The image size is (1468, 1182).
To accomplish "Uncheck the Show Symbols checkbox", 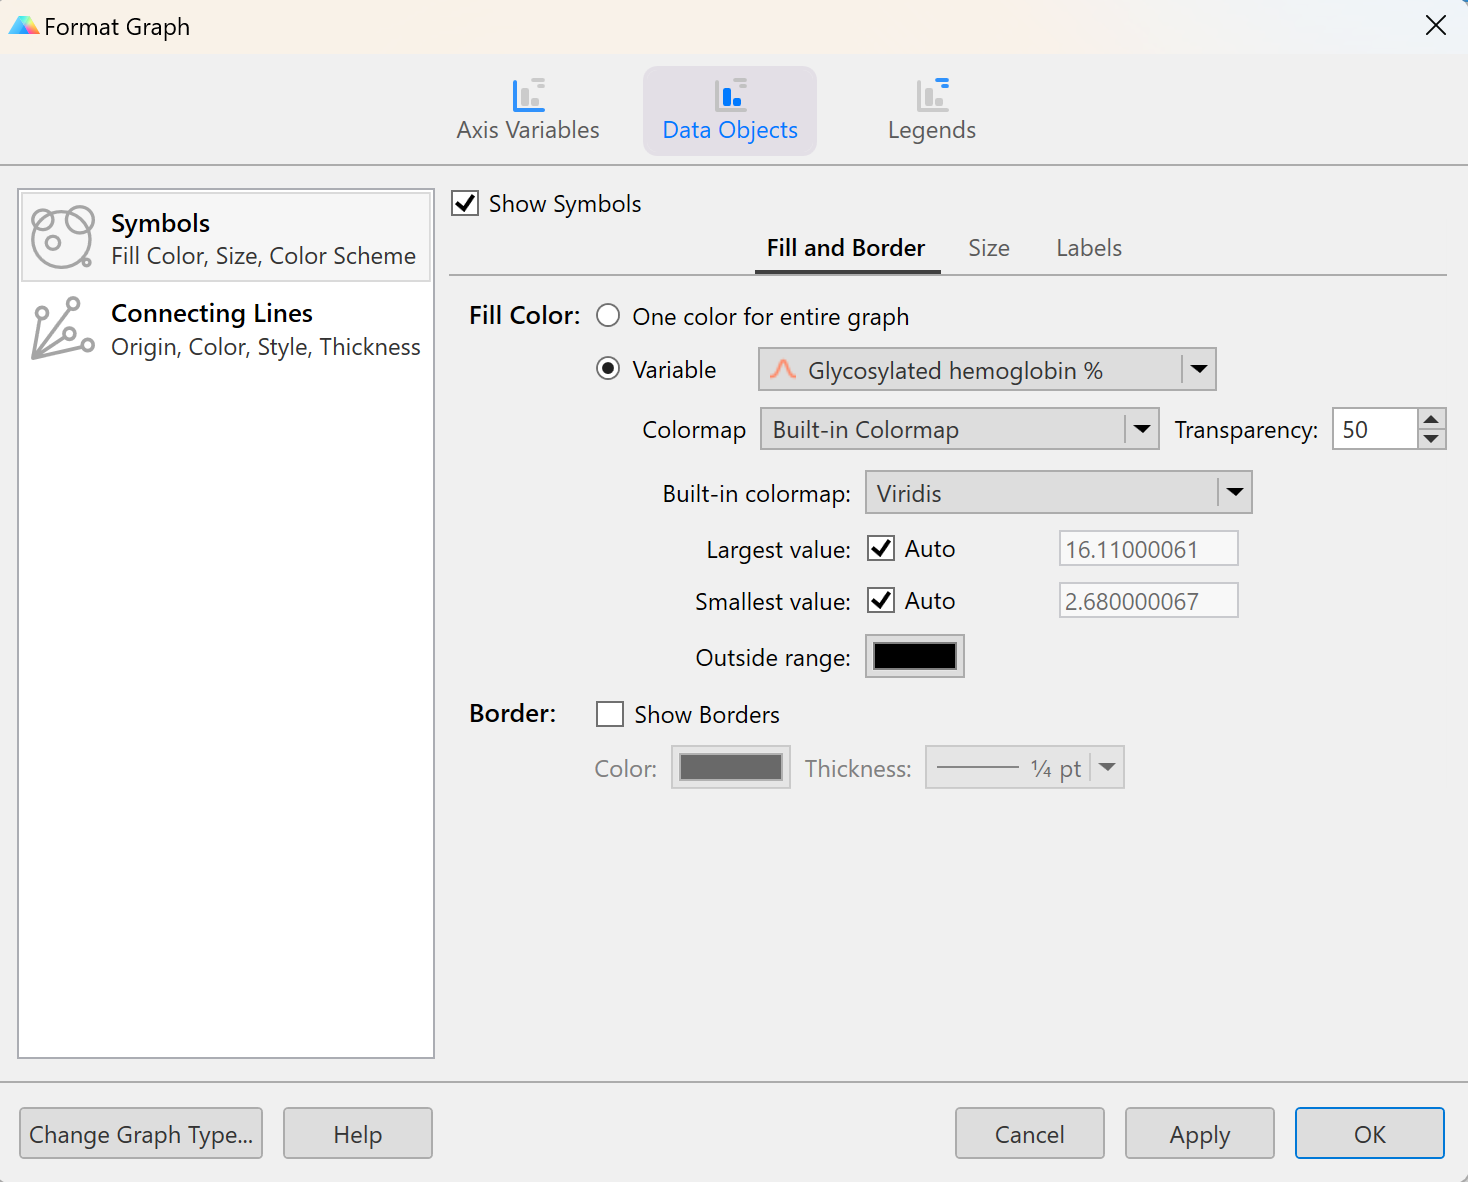I will click(x=465, y=204).
